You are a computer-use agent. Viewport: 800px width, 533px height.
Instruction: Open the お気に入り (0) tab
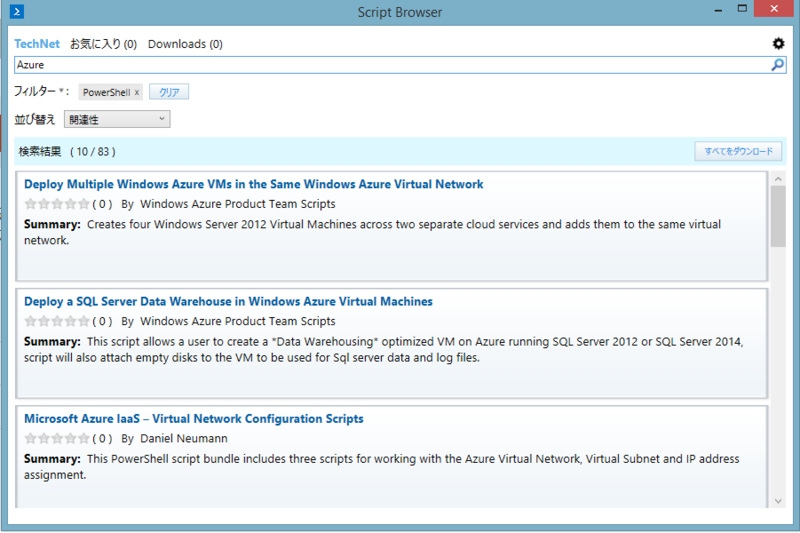tap(104, 44)
